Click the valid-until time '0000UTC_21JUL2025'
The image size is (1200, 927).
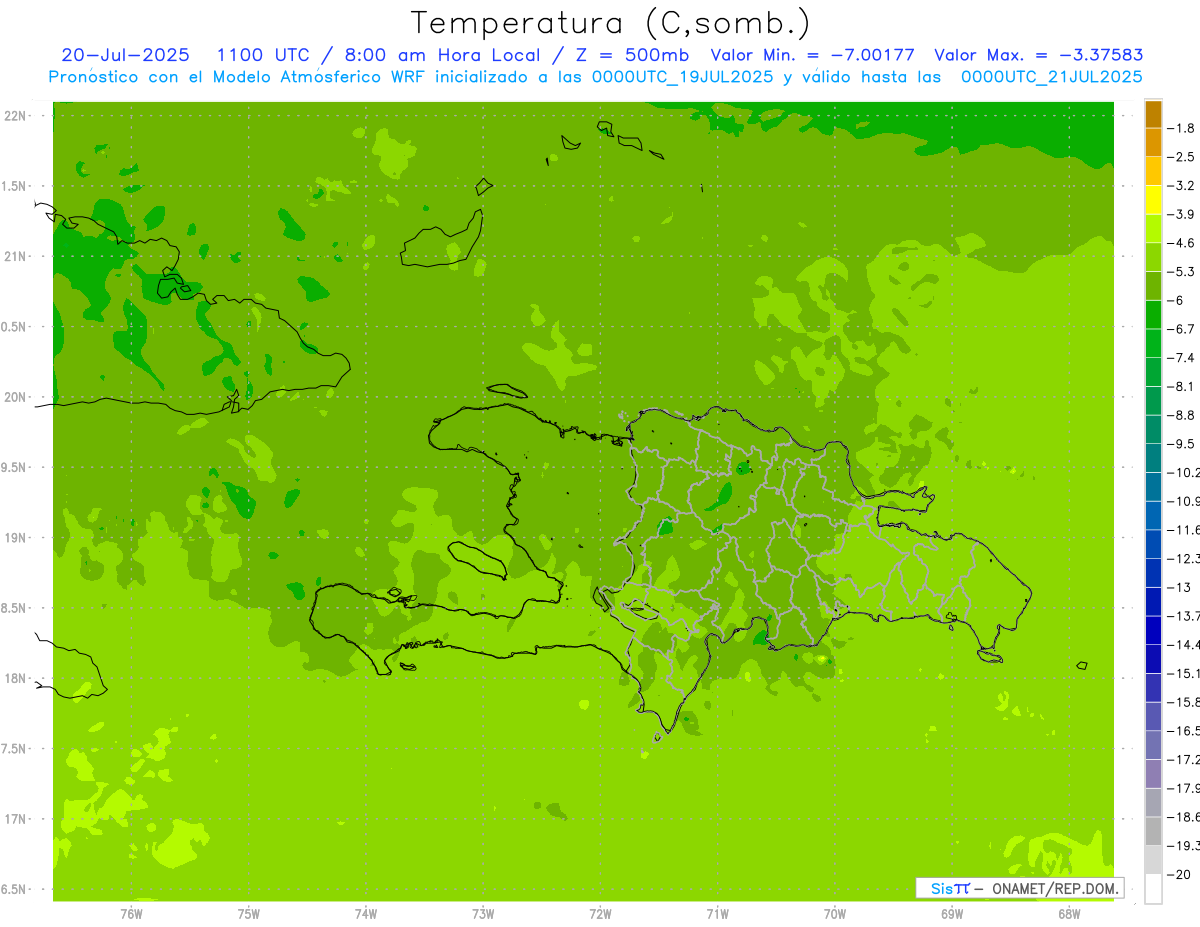(x=1052, y=76)
